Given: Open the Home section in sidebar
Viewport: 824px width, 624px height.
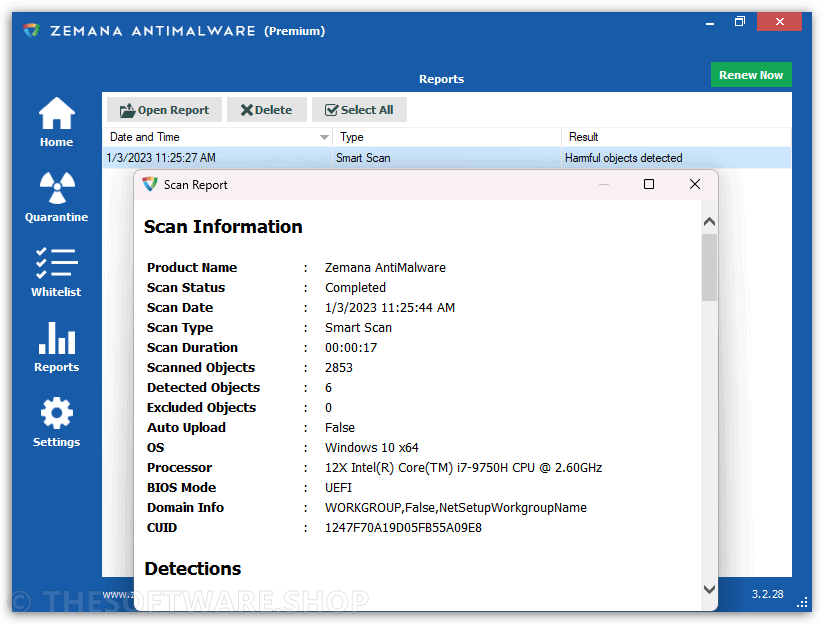Looking at the screenshot, I should pyautogui.click(x=56, y=122).
